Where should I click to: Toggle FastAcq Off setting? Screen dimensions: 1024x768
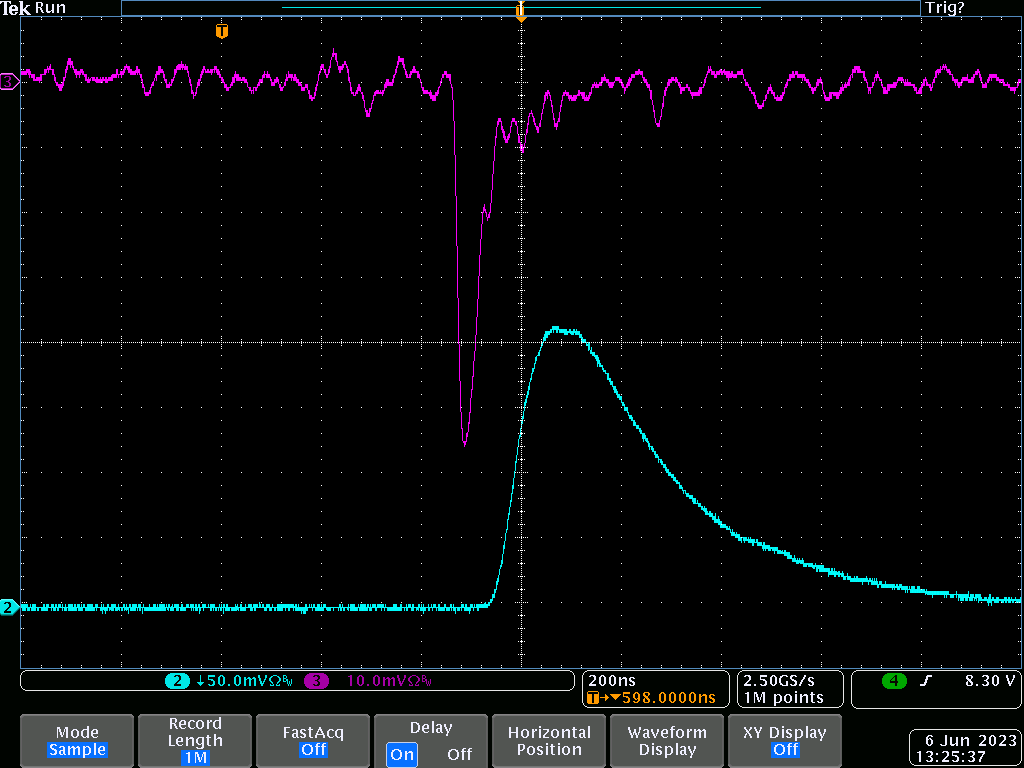click(313, 741)
